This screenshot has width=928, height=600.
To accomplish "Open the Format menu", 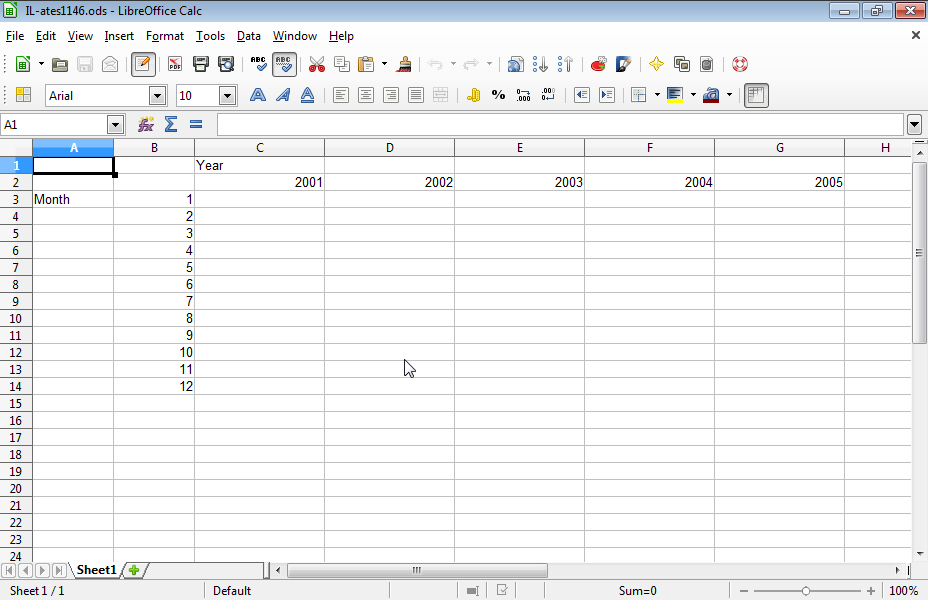I will pyautogui.click(x=165, y=36).
